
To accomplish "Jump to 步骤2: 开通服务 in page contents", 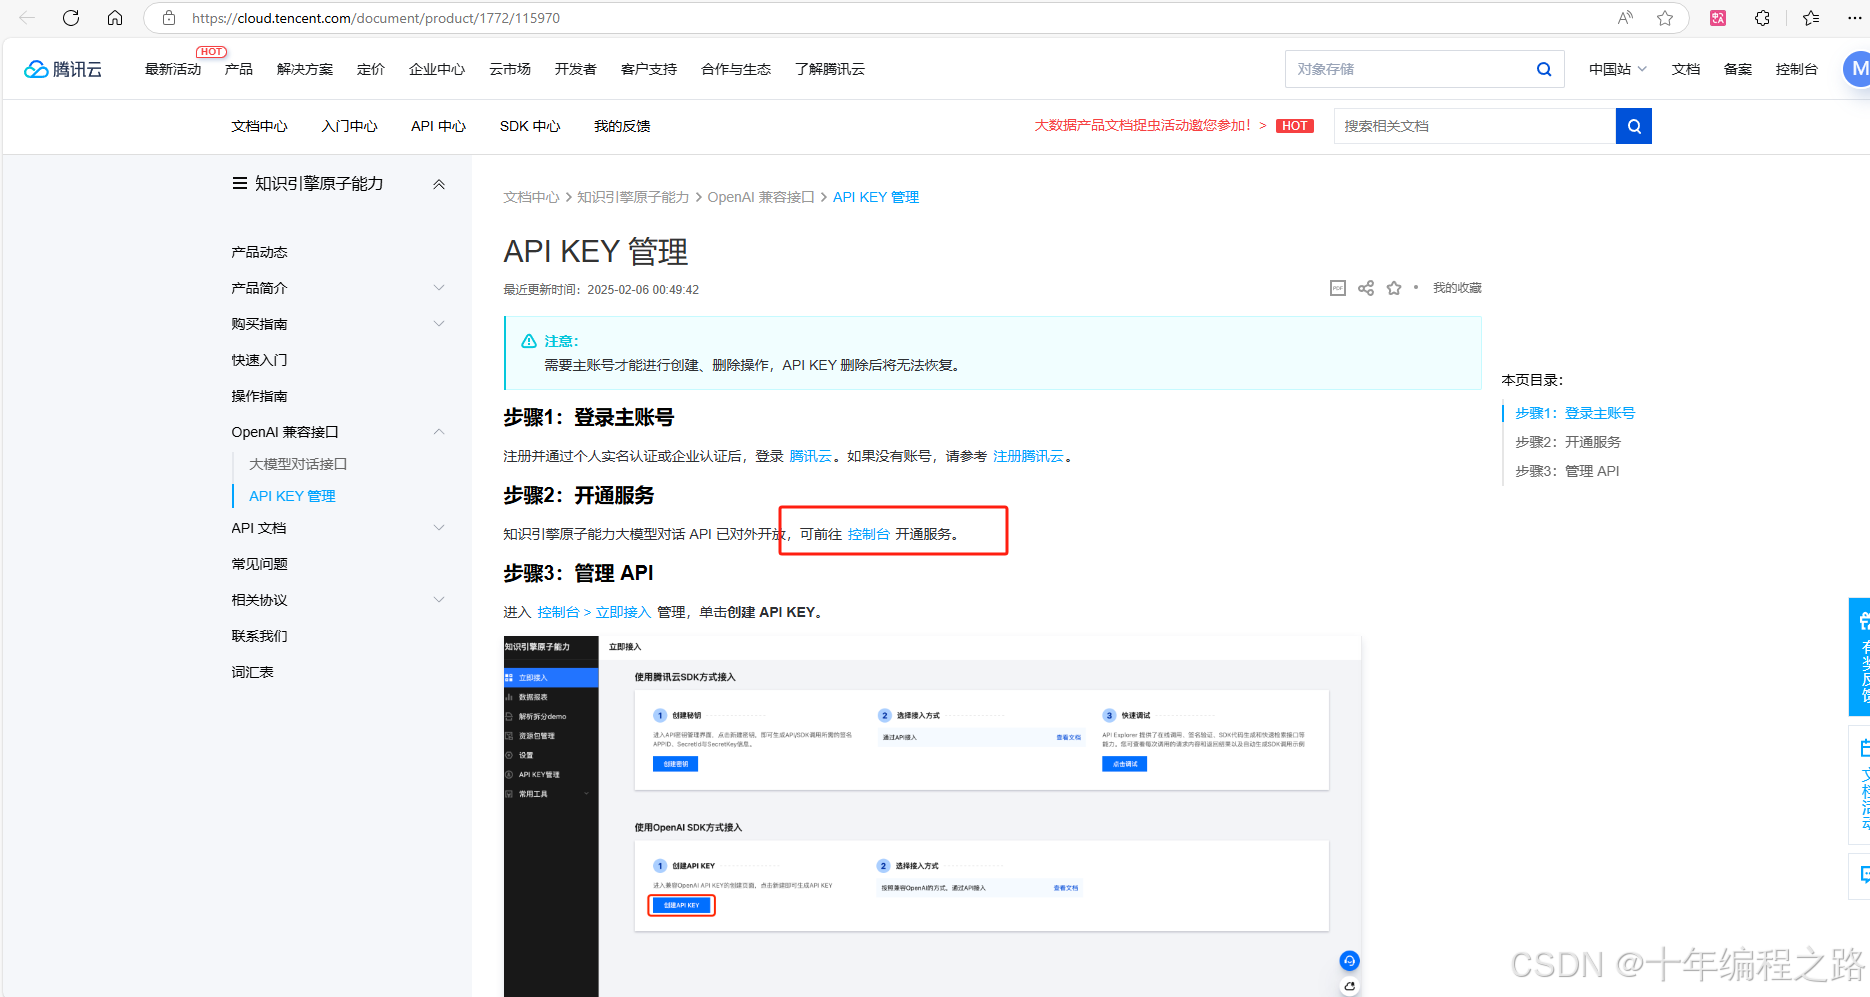I will pos(1568,442).
